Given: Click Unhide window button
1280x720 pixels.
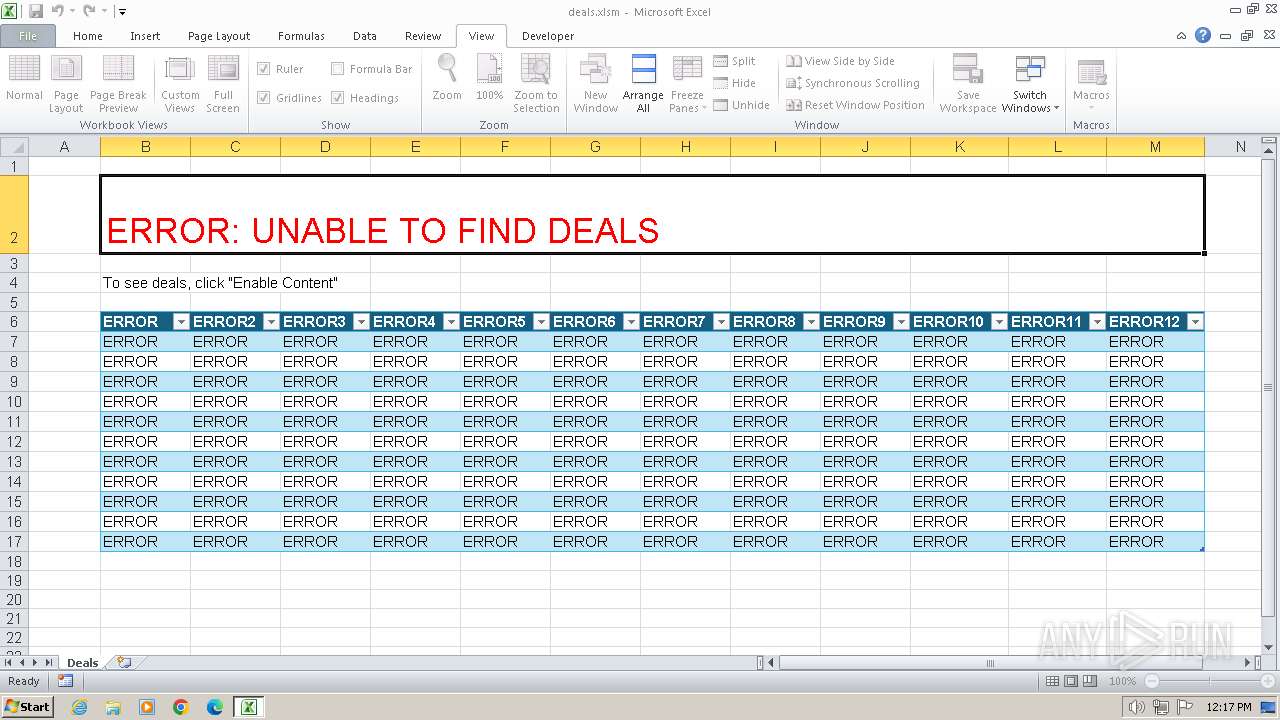Looking at the screenshot, I should pyautogui.click(x=742, y=105).
